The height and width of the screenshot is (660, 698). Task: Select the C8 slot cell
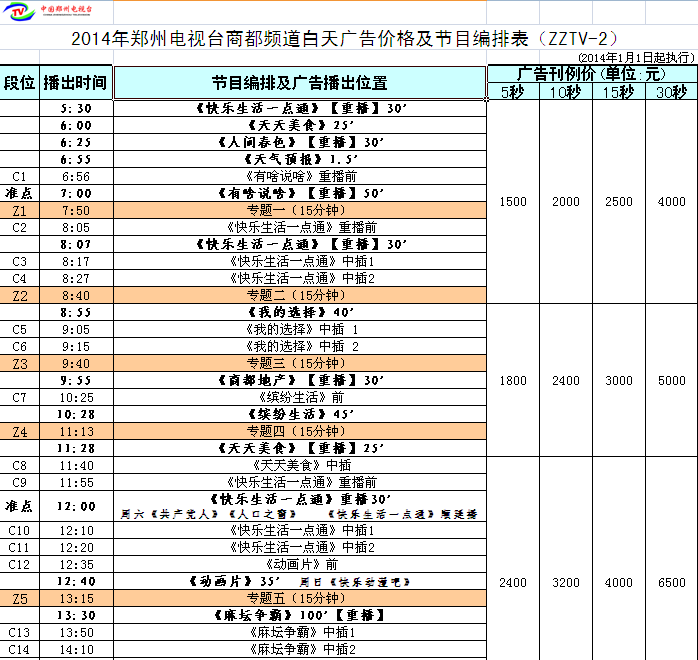click(20, 466)
